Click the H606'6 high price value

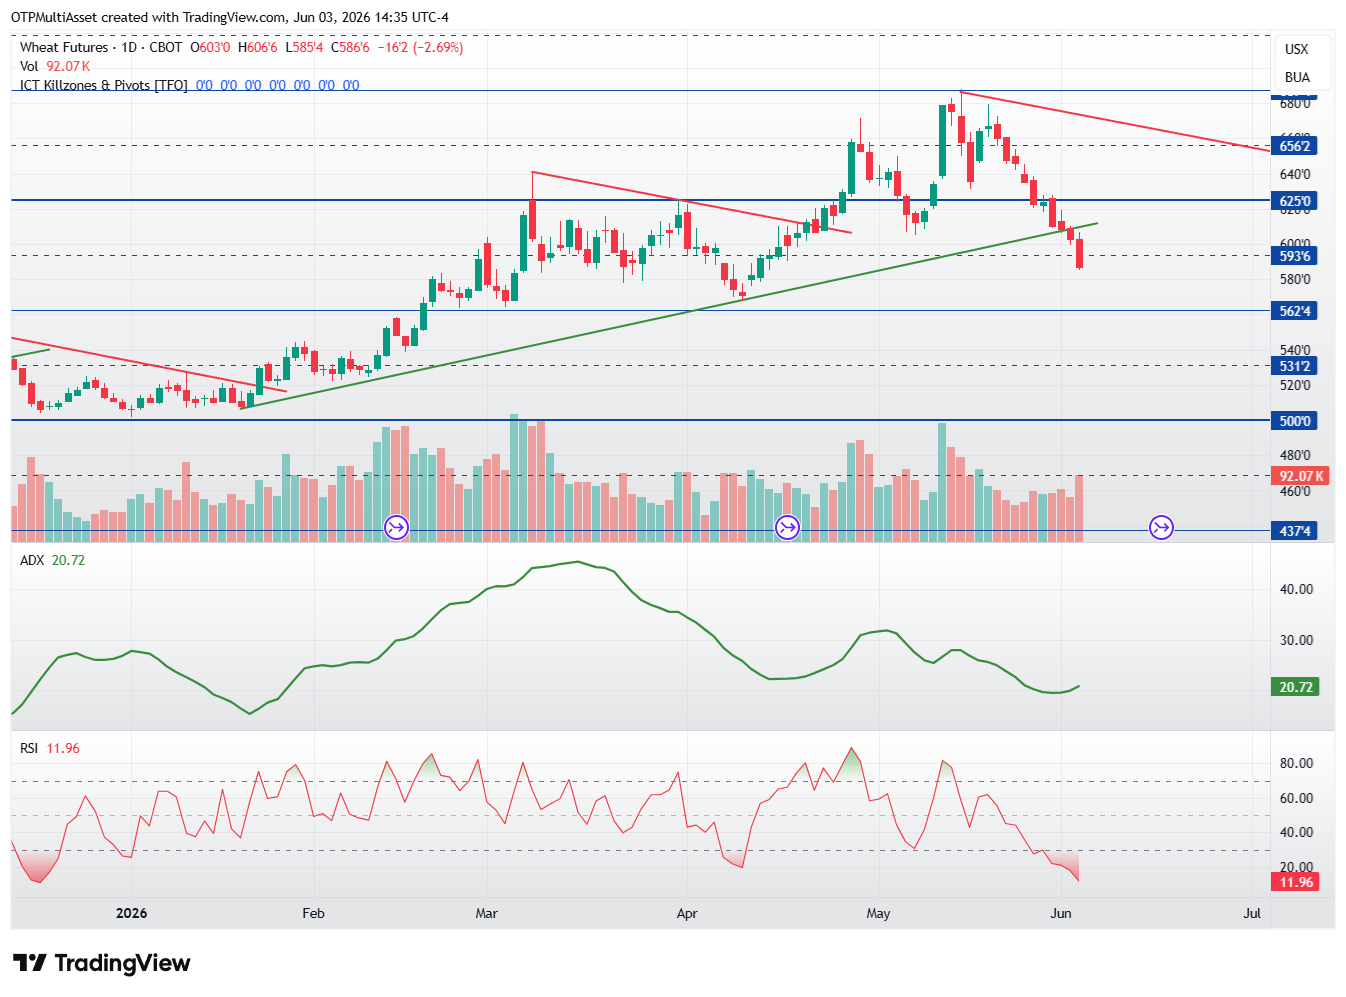tap(258, 47)
